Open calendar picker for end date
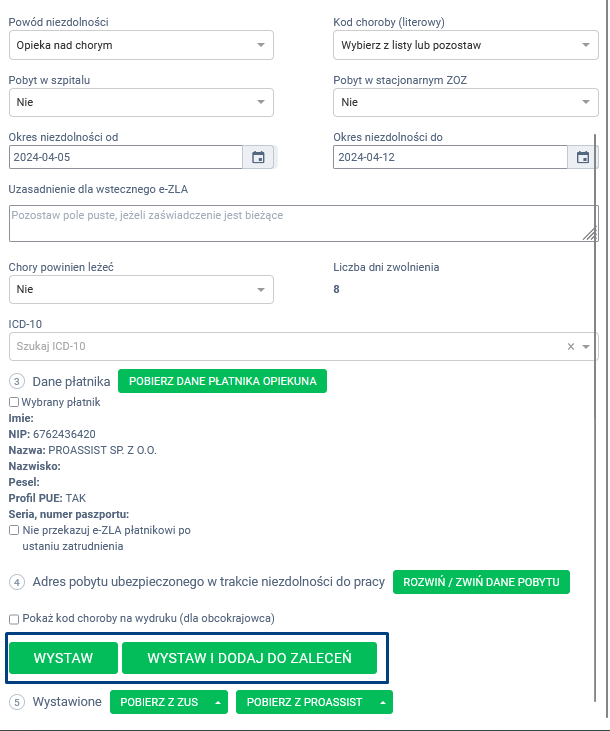The image size is (610, 731). [583, 157]
